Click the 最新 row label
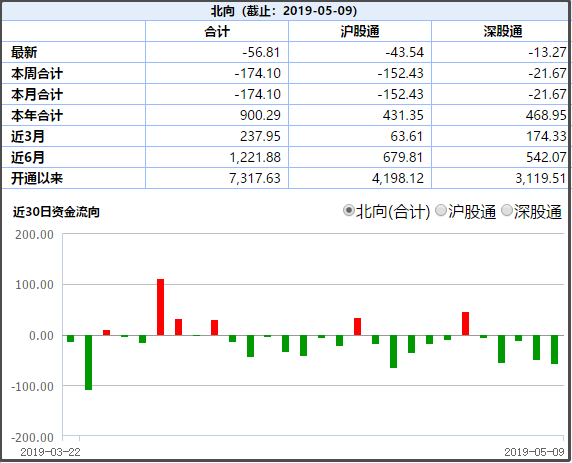Viewport: 572px width, 463px height. 24,52
